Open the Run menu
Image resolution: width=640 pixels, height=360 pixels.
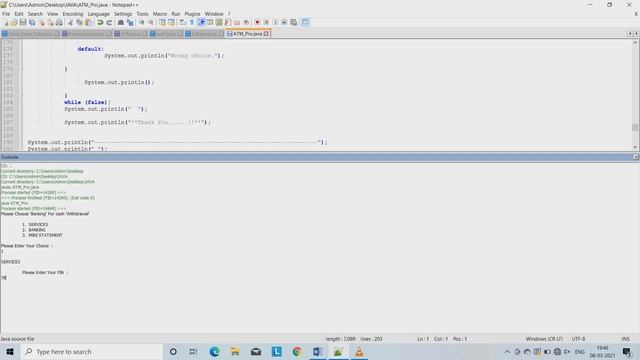tap(176, 14)
